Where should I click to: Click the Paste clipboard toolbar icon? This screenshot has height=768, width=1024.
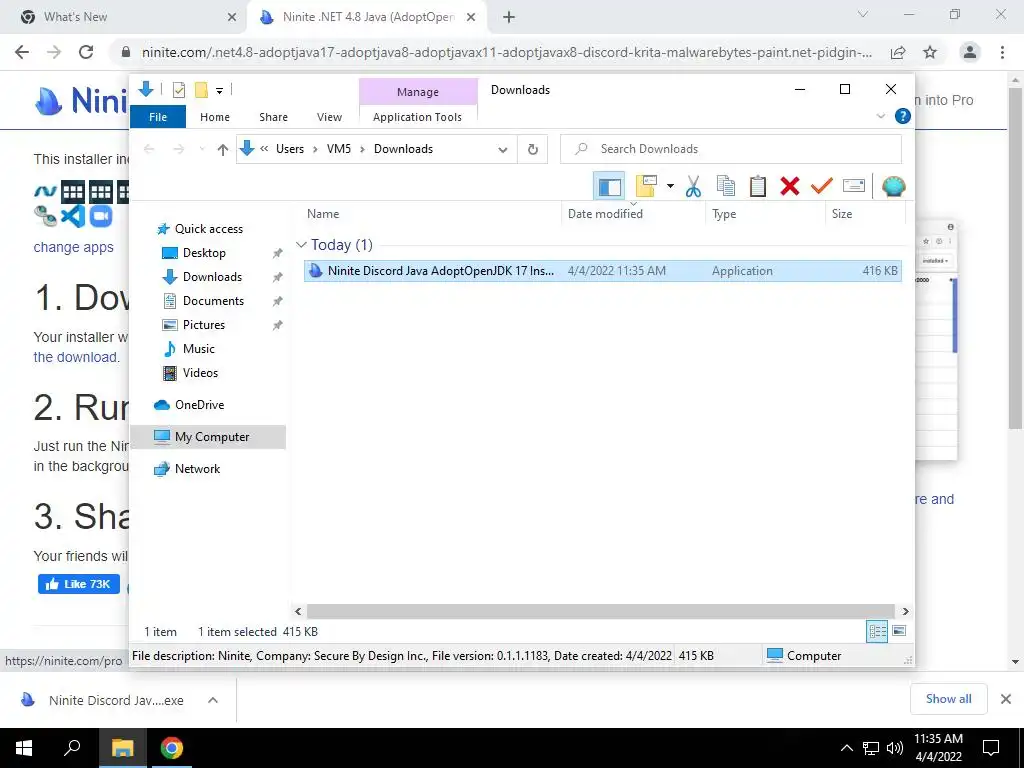pos(758,186)
